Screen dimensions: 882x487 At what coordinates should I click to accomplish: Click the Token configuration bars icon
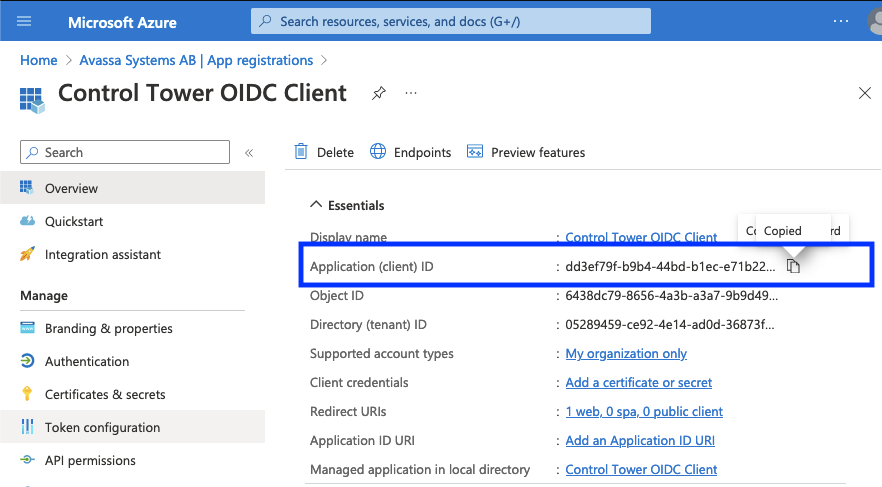tap(27, 426)
